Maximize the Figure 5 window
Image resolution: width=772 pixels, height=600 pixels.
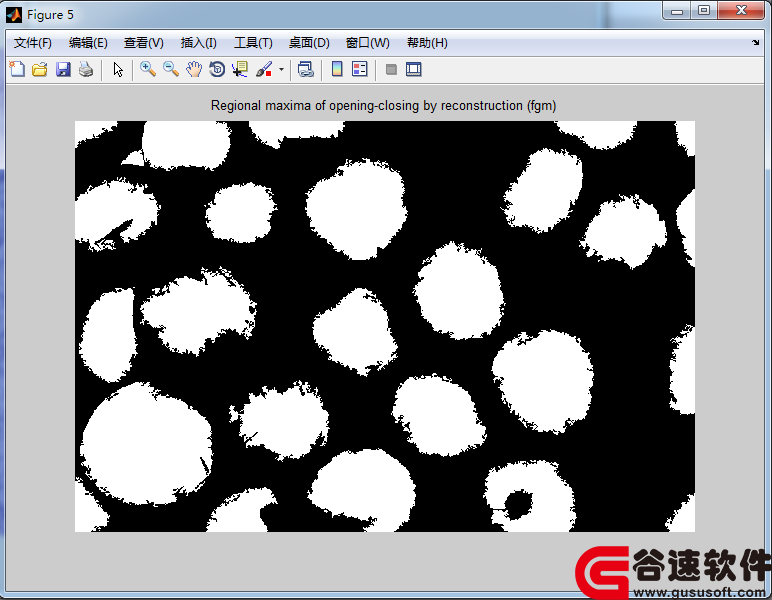704,11
